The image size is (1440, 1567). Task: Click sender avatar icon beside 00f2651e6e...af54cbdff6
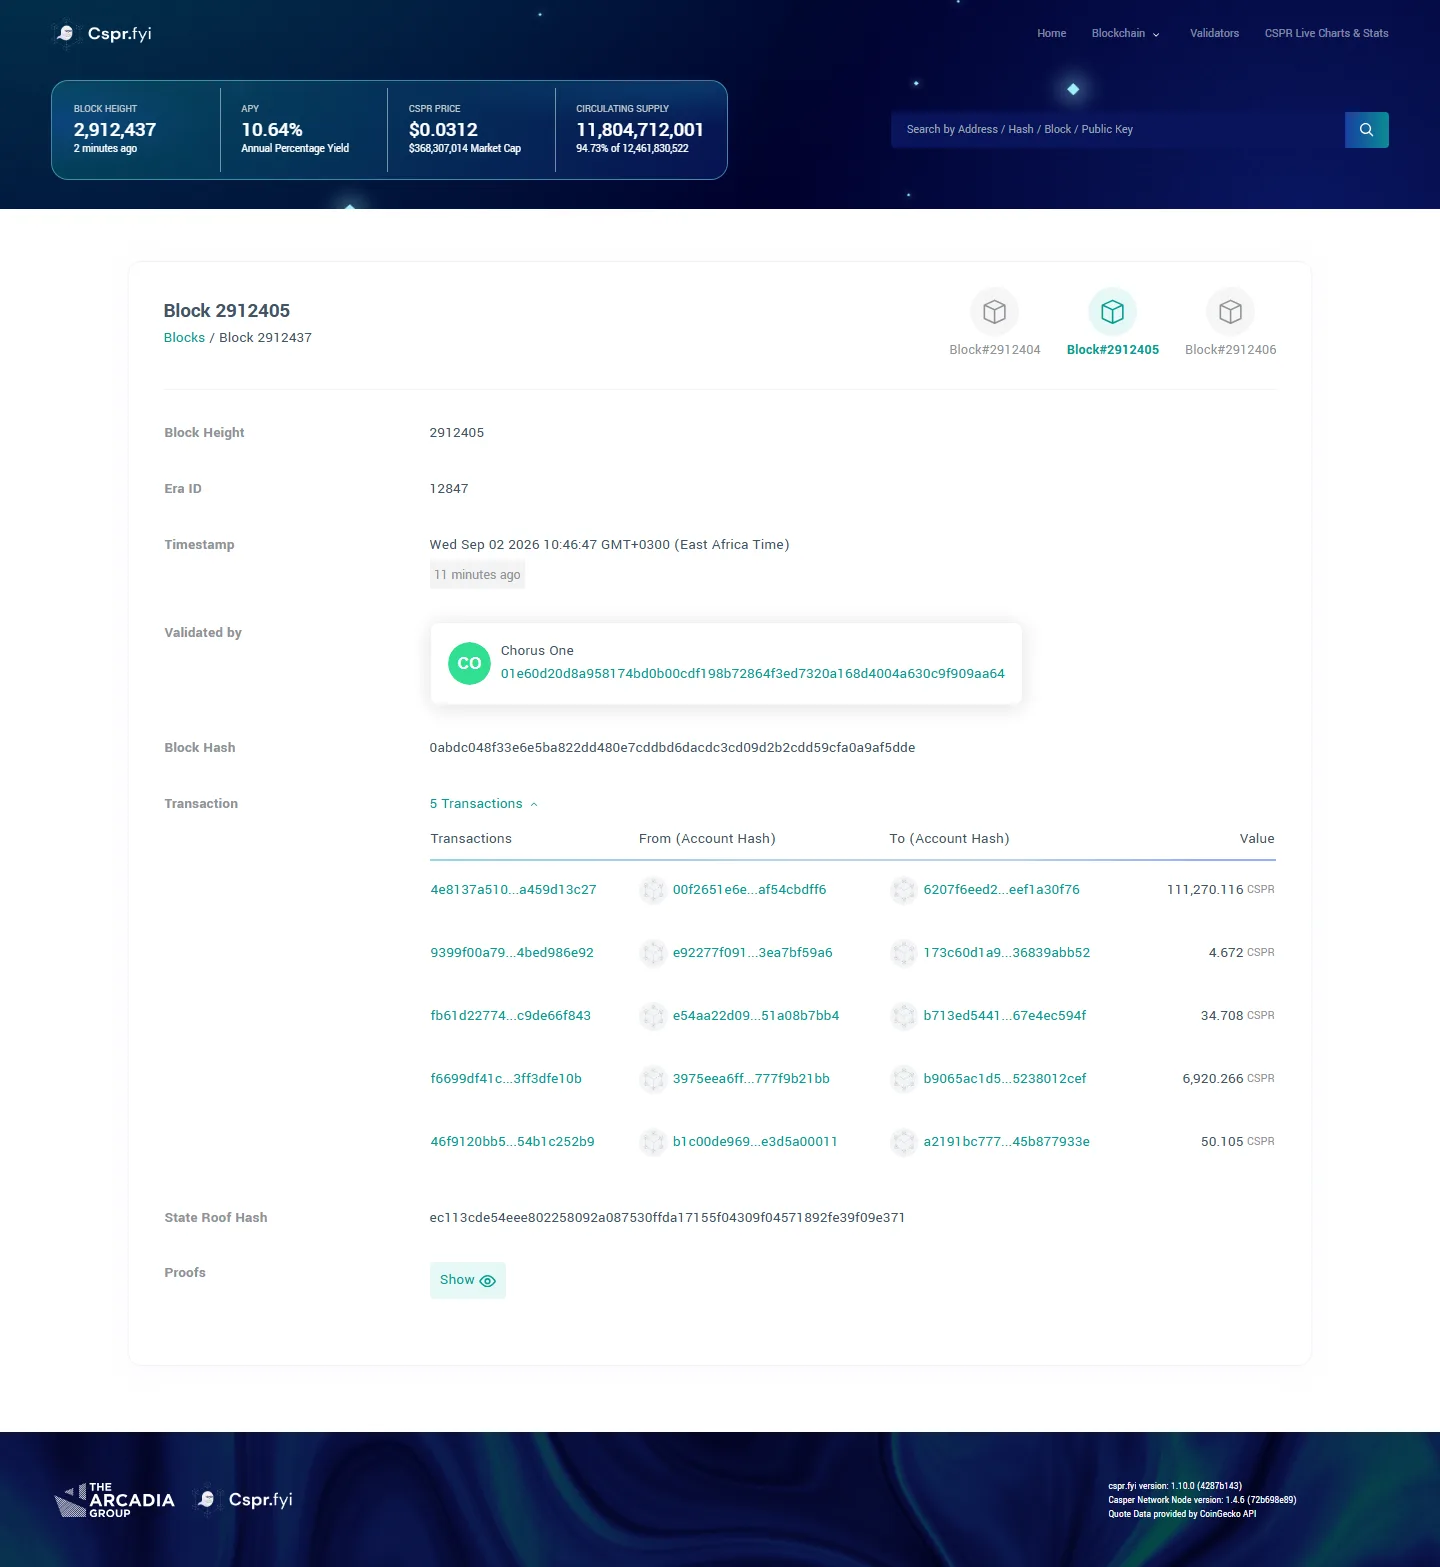click(653, 890)
